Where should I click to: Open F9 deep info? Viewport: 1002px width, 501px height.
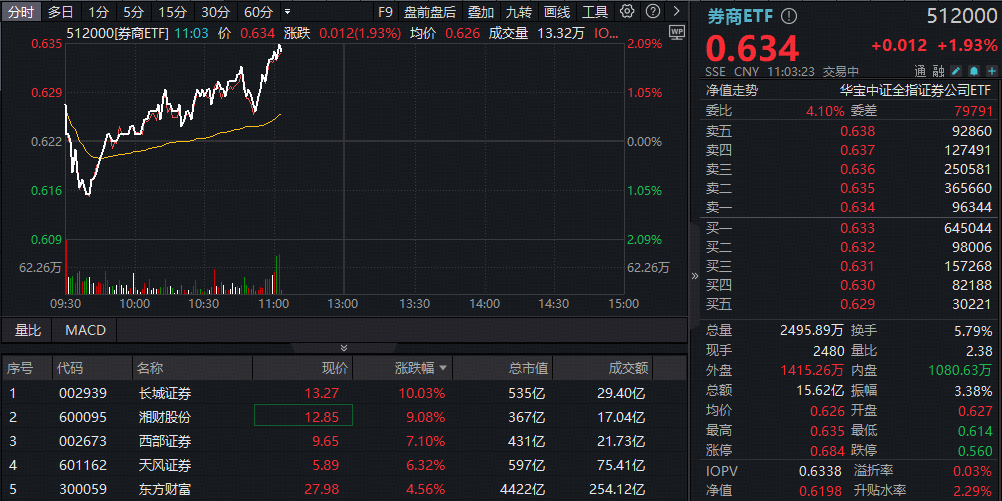[x=385, y=12]
